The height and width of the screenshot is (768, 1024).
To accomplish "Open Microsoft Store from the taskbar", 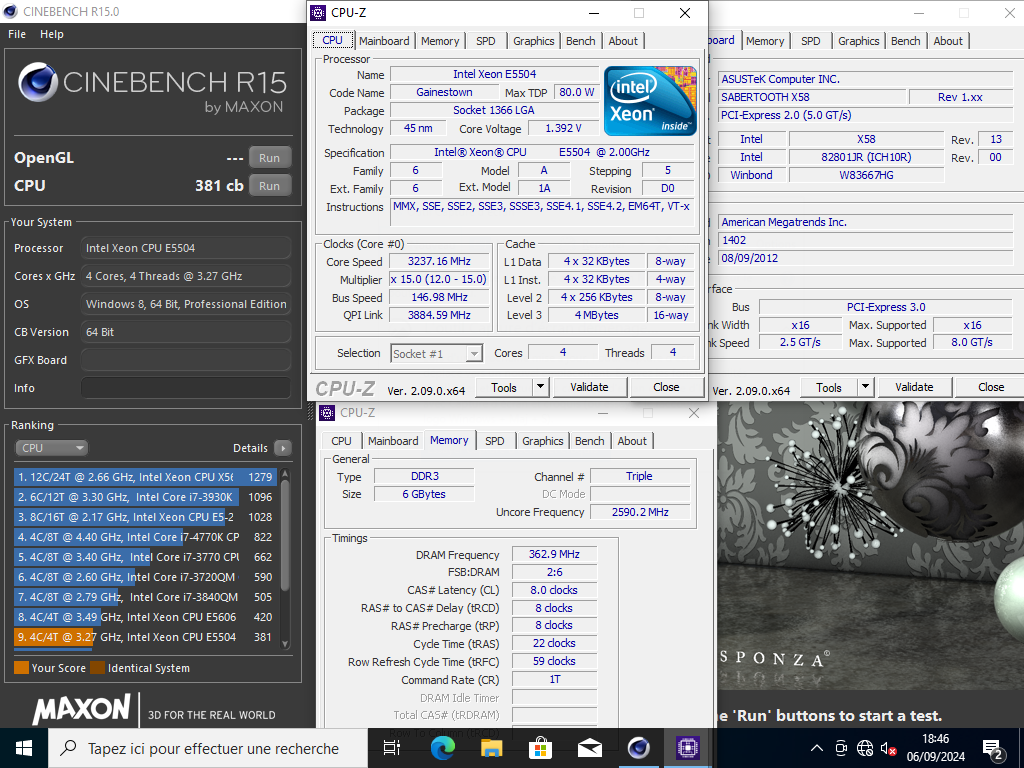I will [x=540, y=748].
